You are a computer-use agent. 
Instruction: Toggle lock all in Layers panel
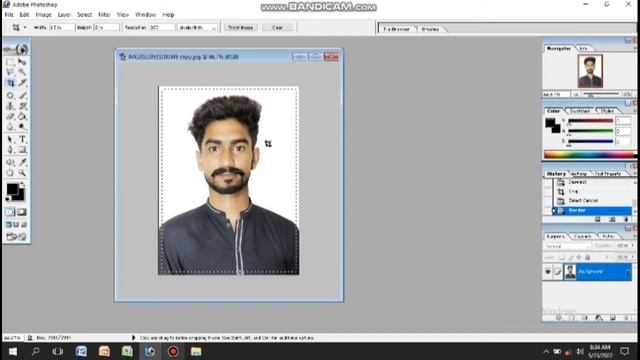[588, 258]
